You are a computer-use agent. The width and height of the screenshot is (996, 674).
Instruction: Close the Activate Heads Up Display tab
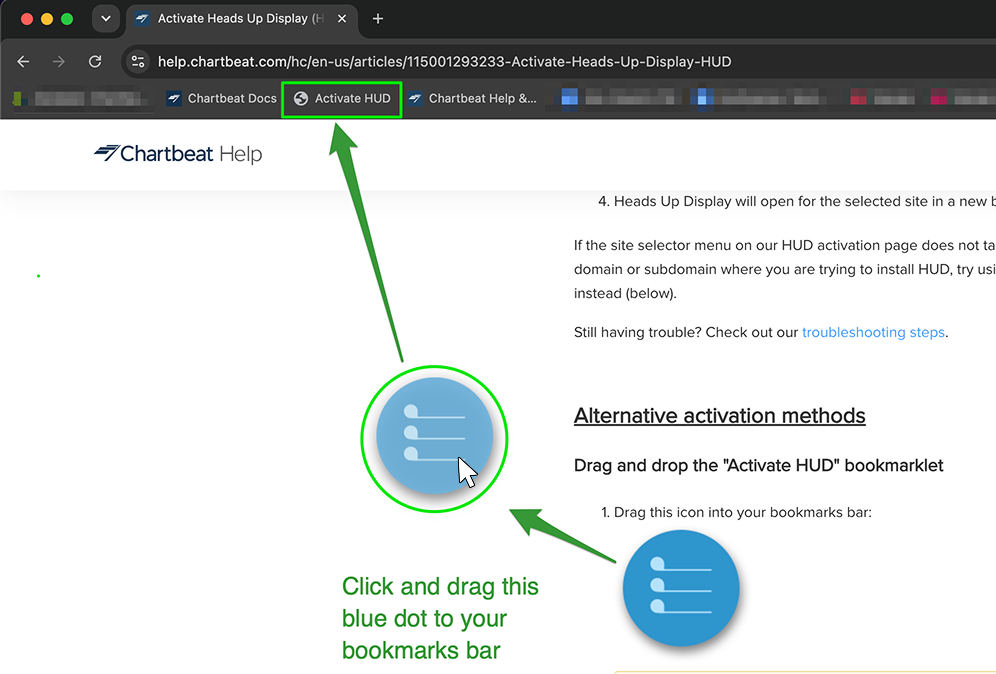click(x=342, y=18)
